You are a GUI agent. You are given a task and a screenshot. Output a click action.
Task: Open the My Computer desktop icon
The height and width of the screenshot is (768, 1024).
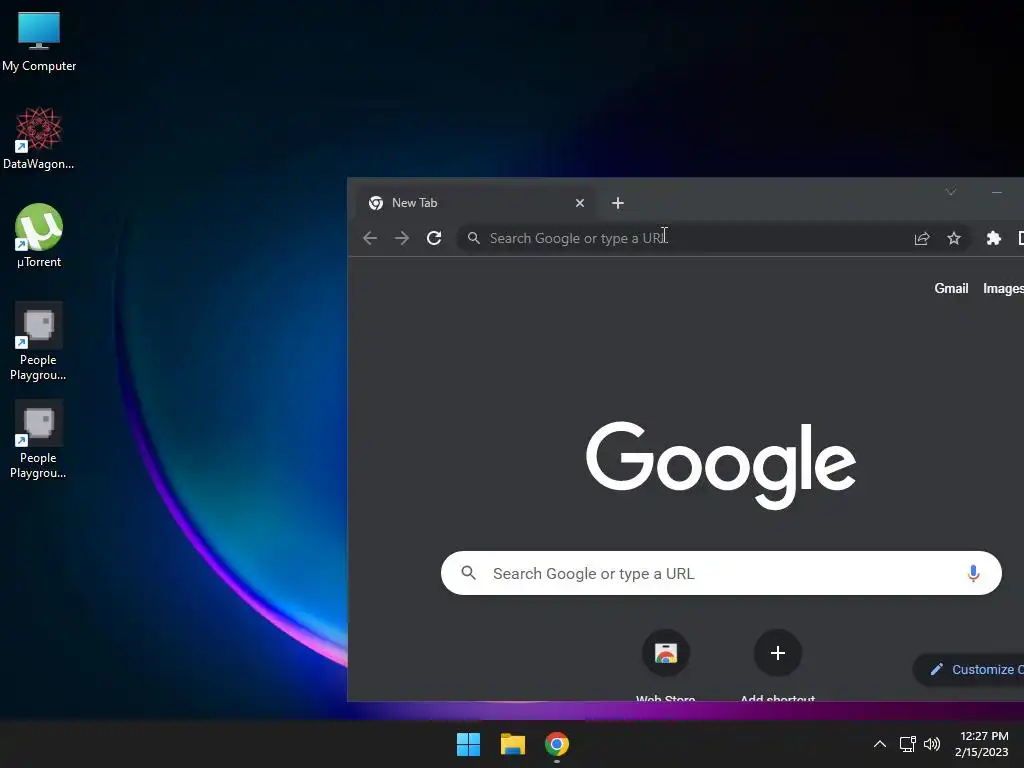coord(39,41)
